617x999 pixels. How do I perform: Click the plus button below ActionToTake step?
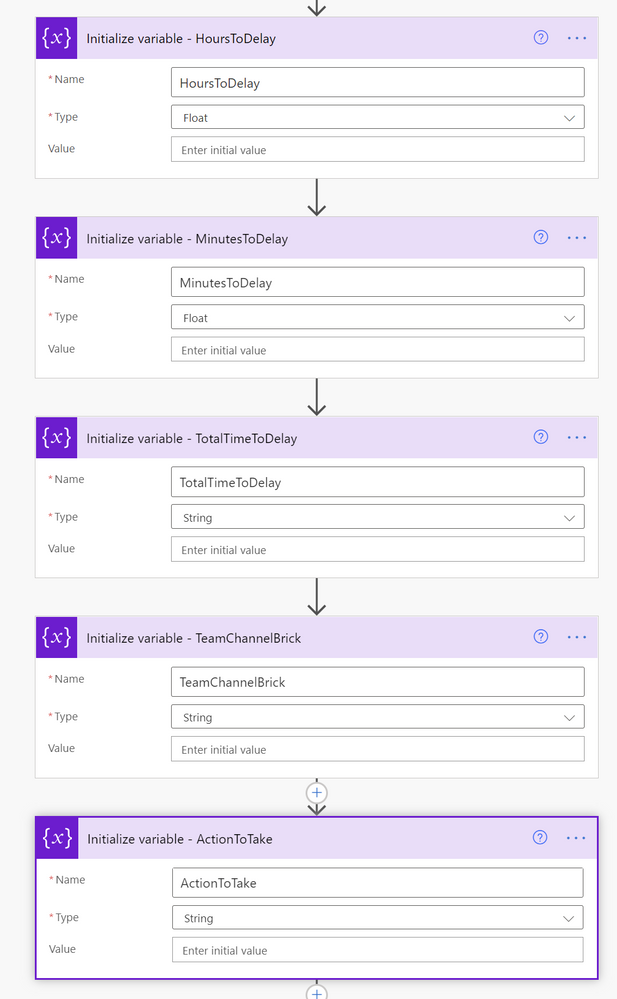tap(316, 993)
